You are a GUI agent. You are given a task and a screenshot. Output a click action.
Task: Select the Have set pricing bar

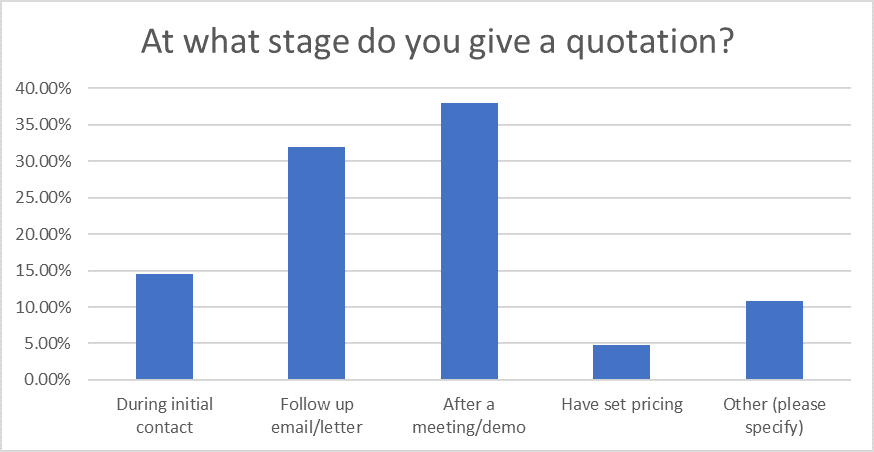[621, 362]
